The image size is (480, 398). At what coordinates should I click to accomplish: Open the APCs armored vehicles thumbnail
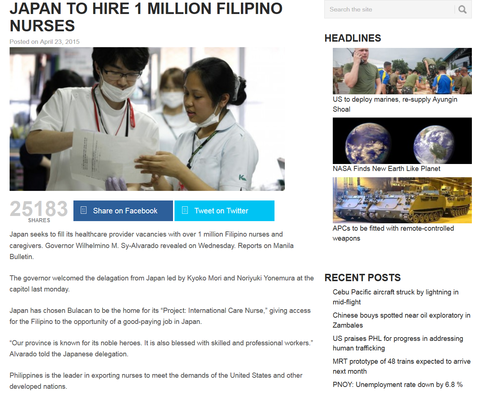[x=402, y=200]
